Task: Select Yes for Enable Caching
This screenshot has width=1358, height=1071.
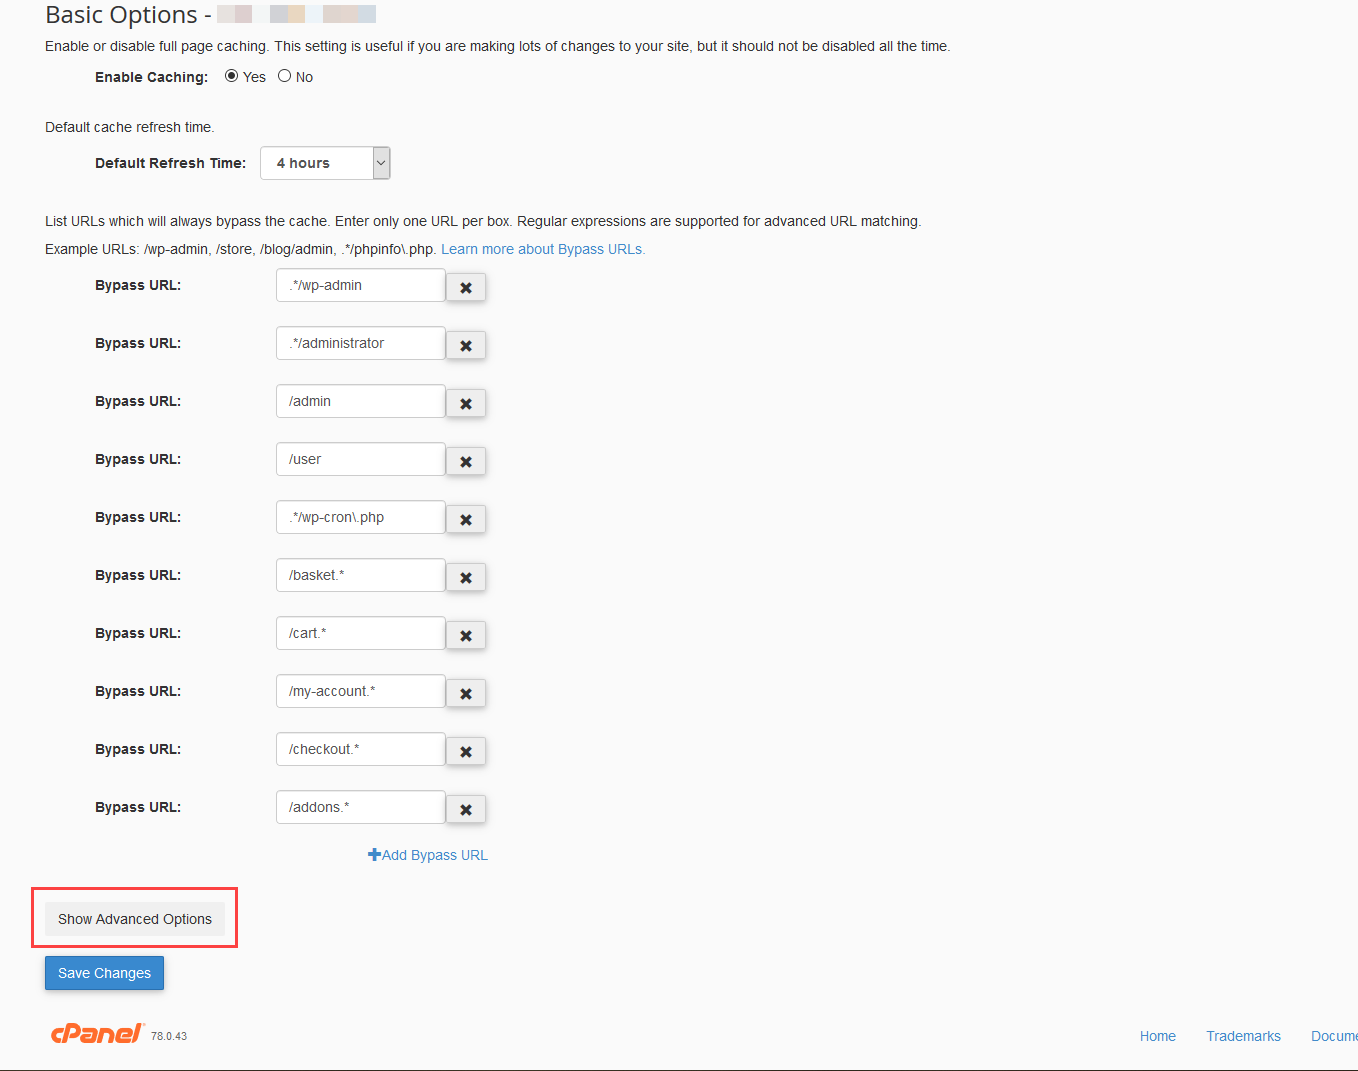Action: pos(231,75)
